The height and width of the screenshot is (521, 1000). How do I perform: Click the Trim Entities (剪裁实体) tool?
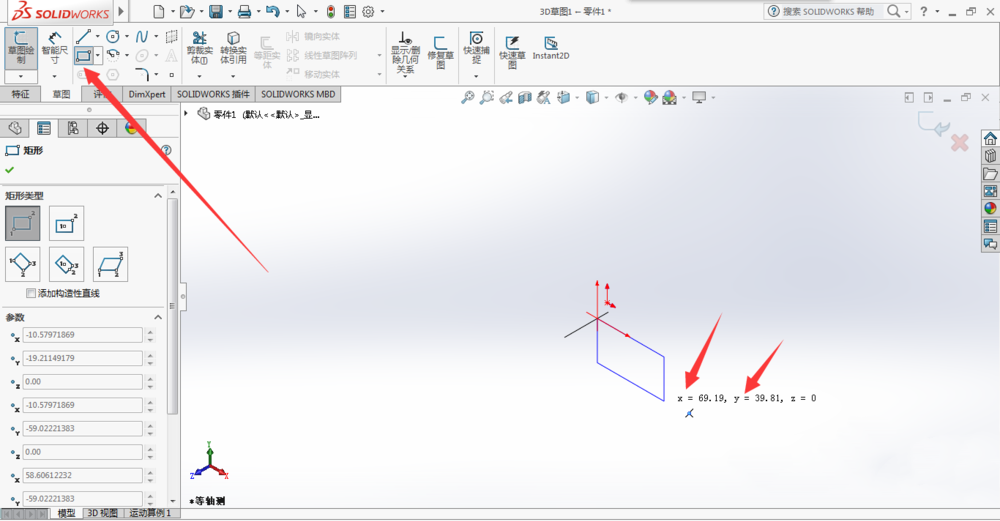200,48
